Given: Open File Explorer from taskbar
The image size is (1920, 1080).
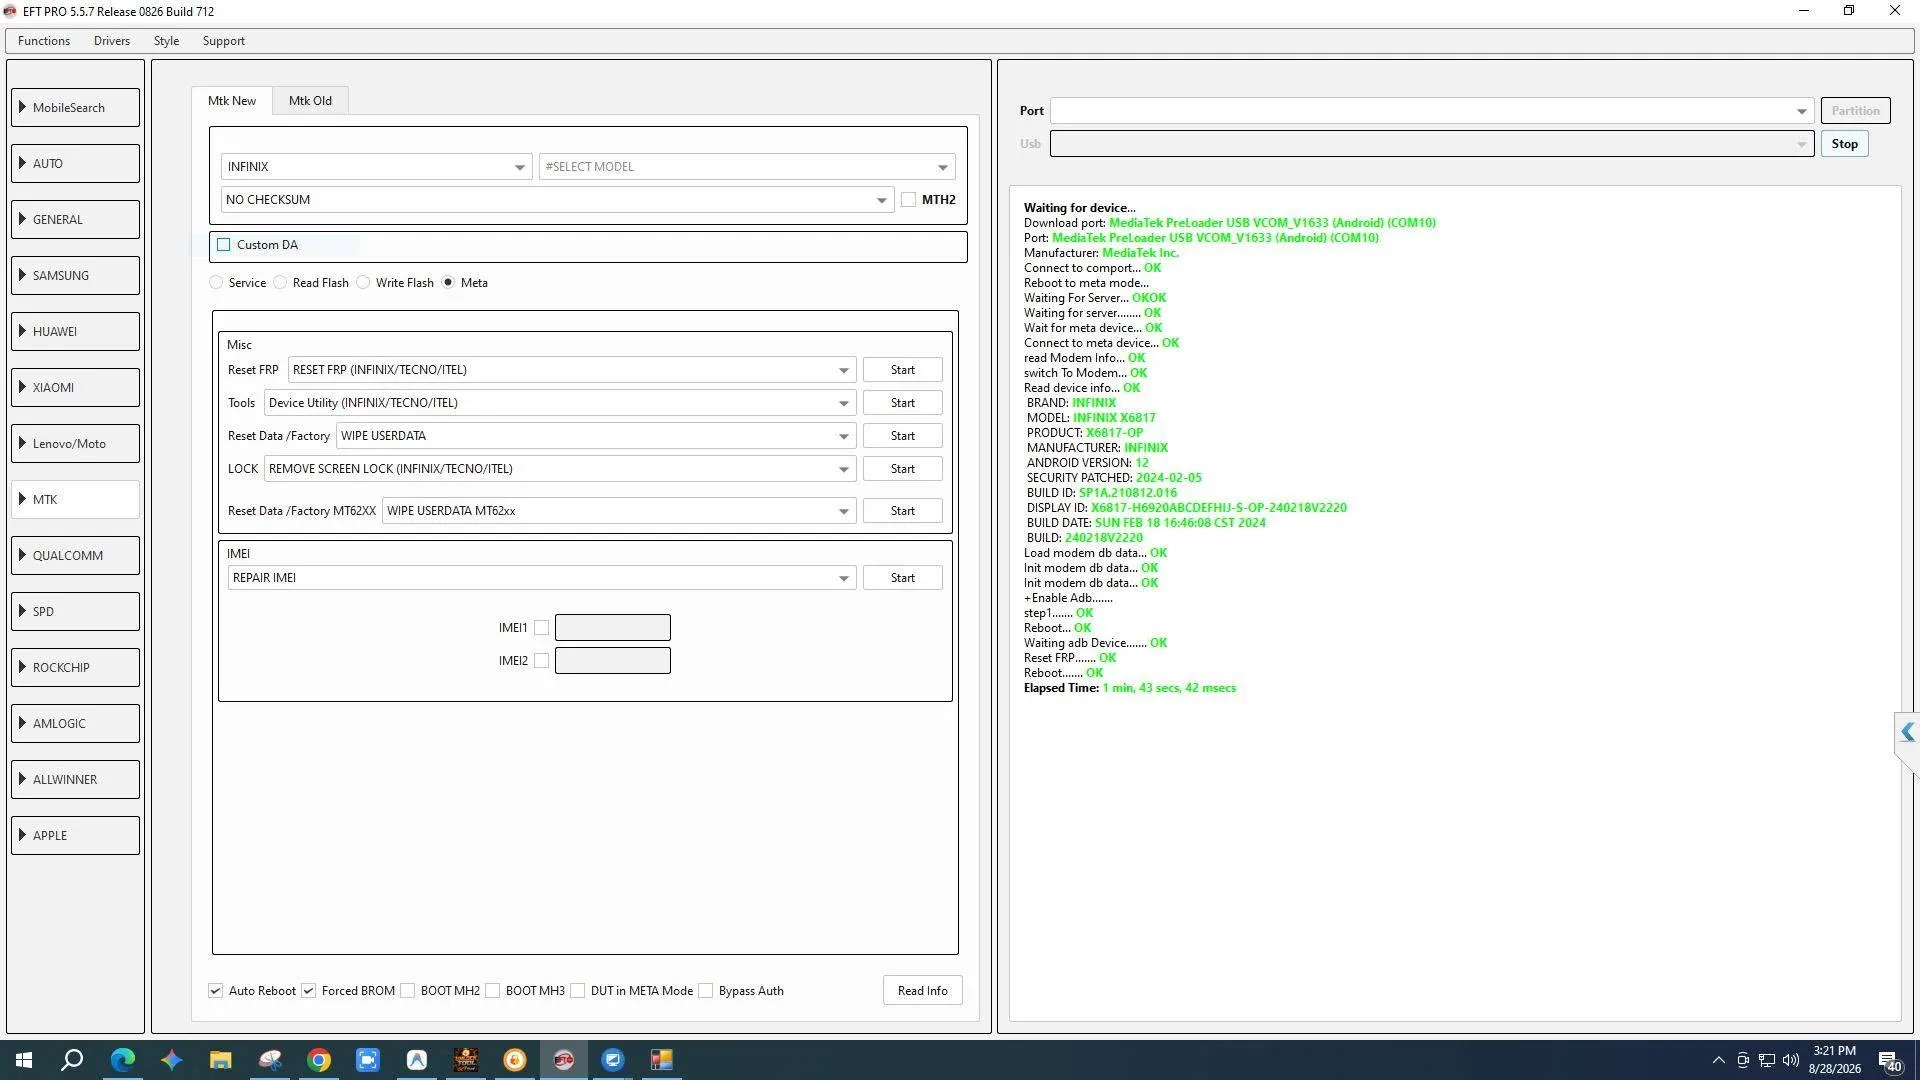Looking at the screenshot, I should 220,1060.
